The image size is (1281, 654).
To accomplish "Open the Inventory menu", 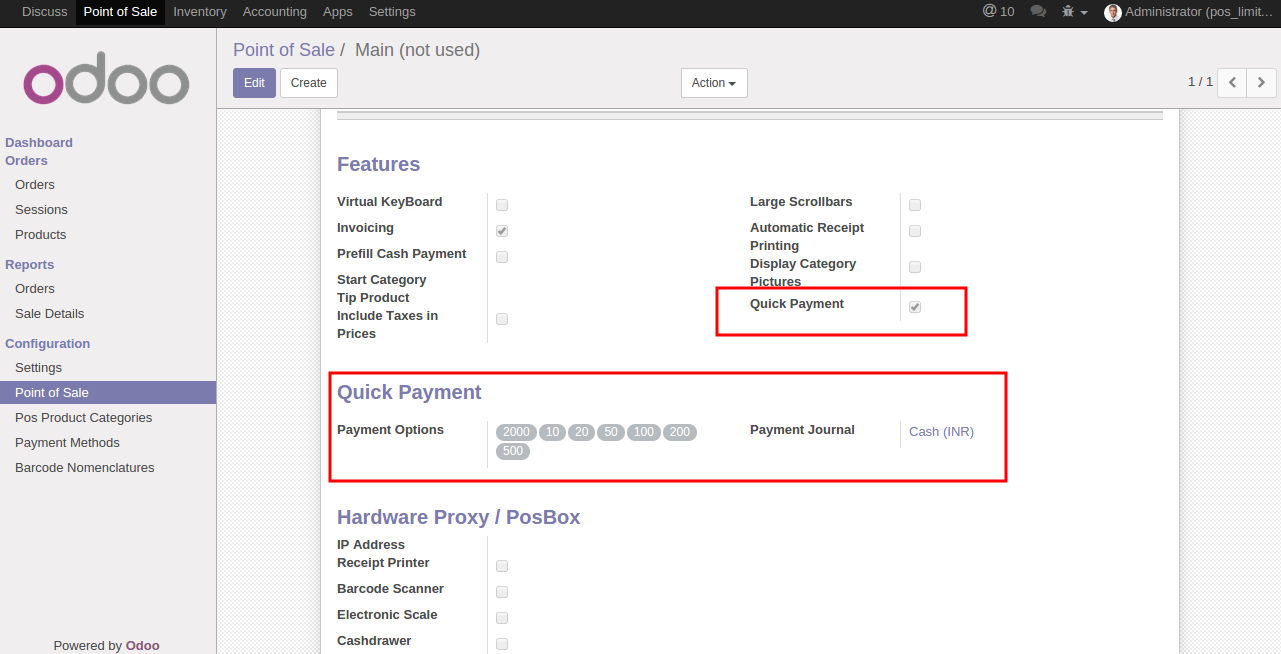I will click(200, 12).
